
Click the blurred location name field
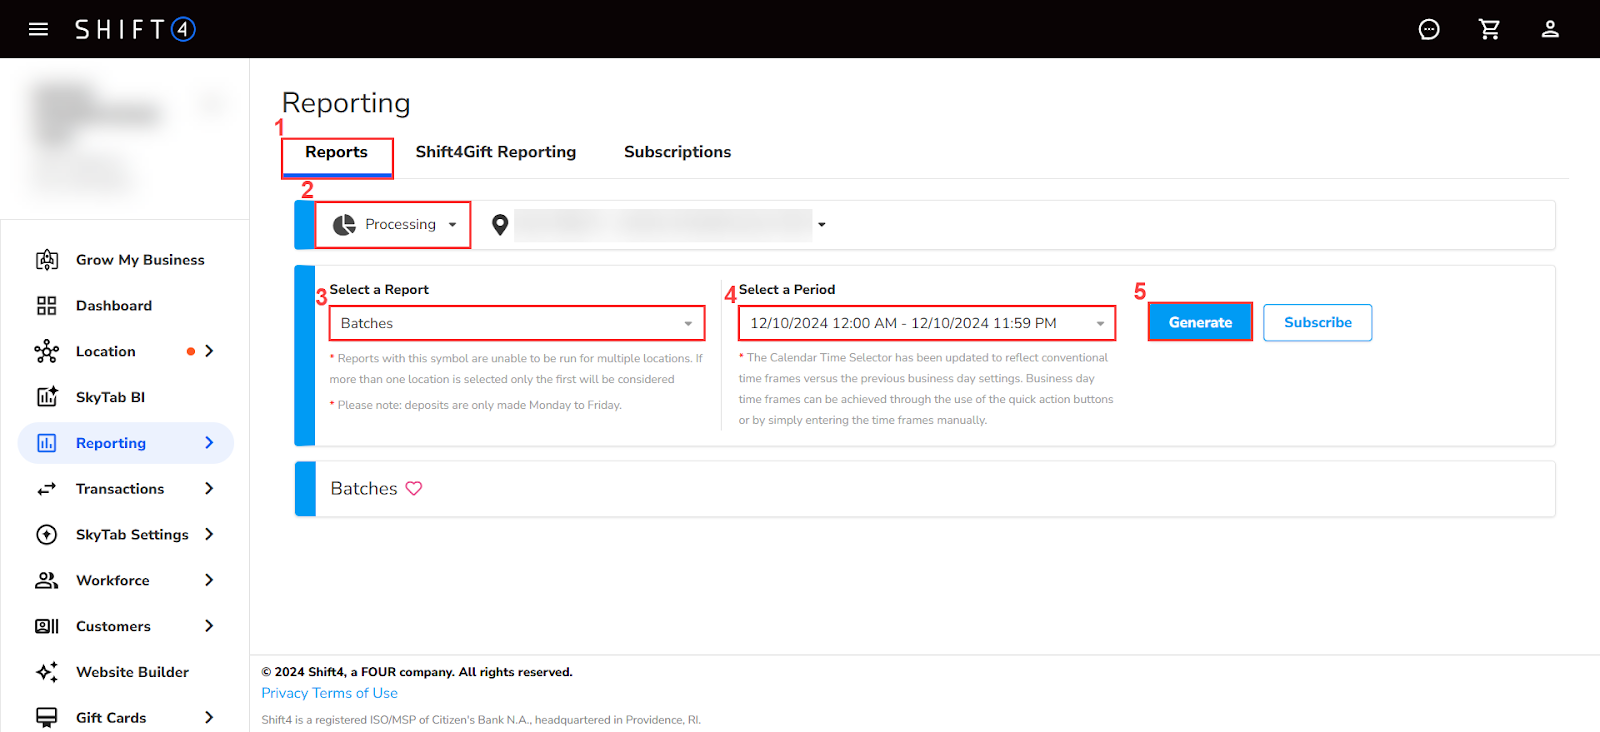(663, 225)
